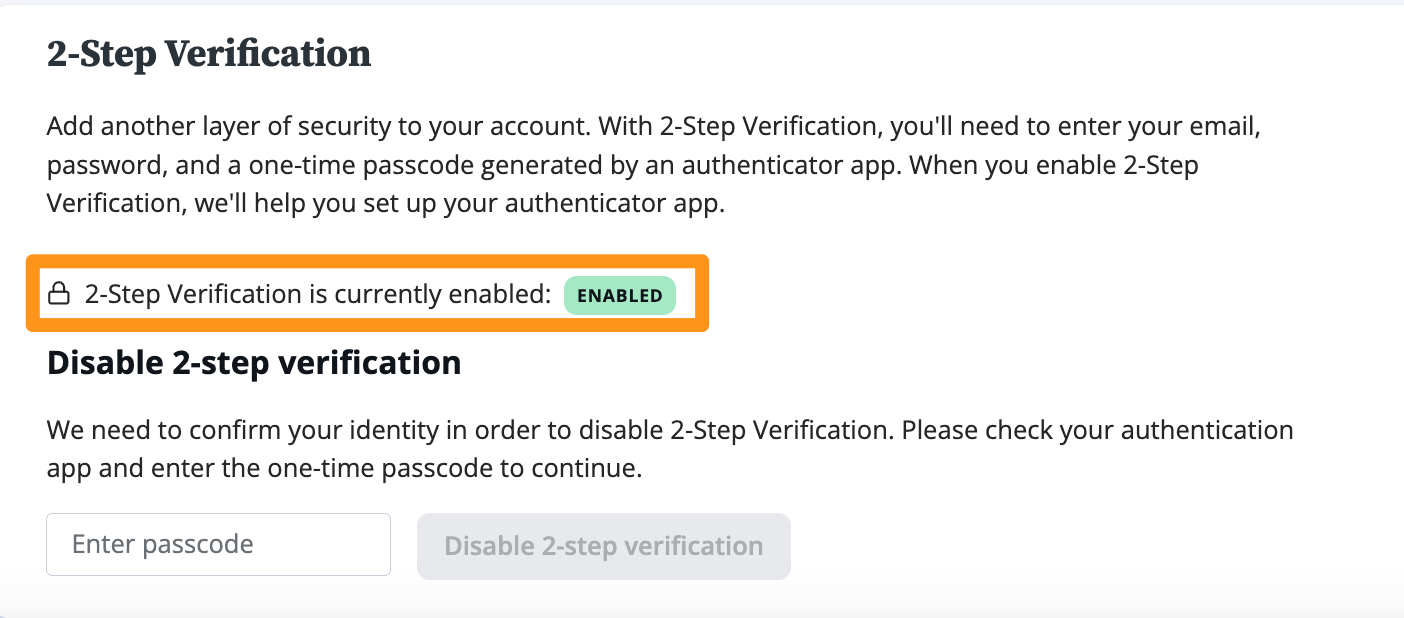1404x618 pixels.
Task: Click the 'When you enable 2-Step' phrase
Action: pyautogui.click(x=1055, y=165)
